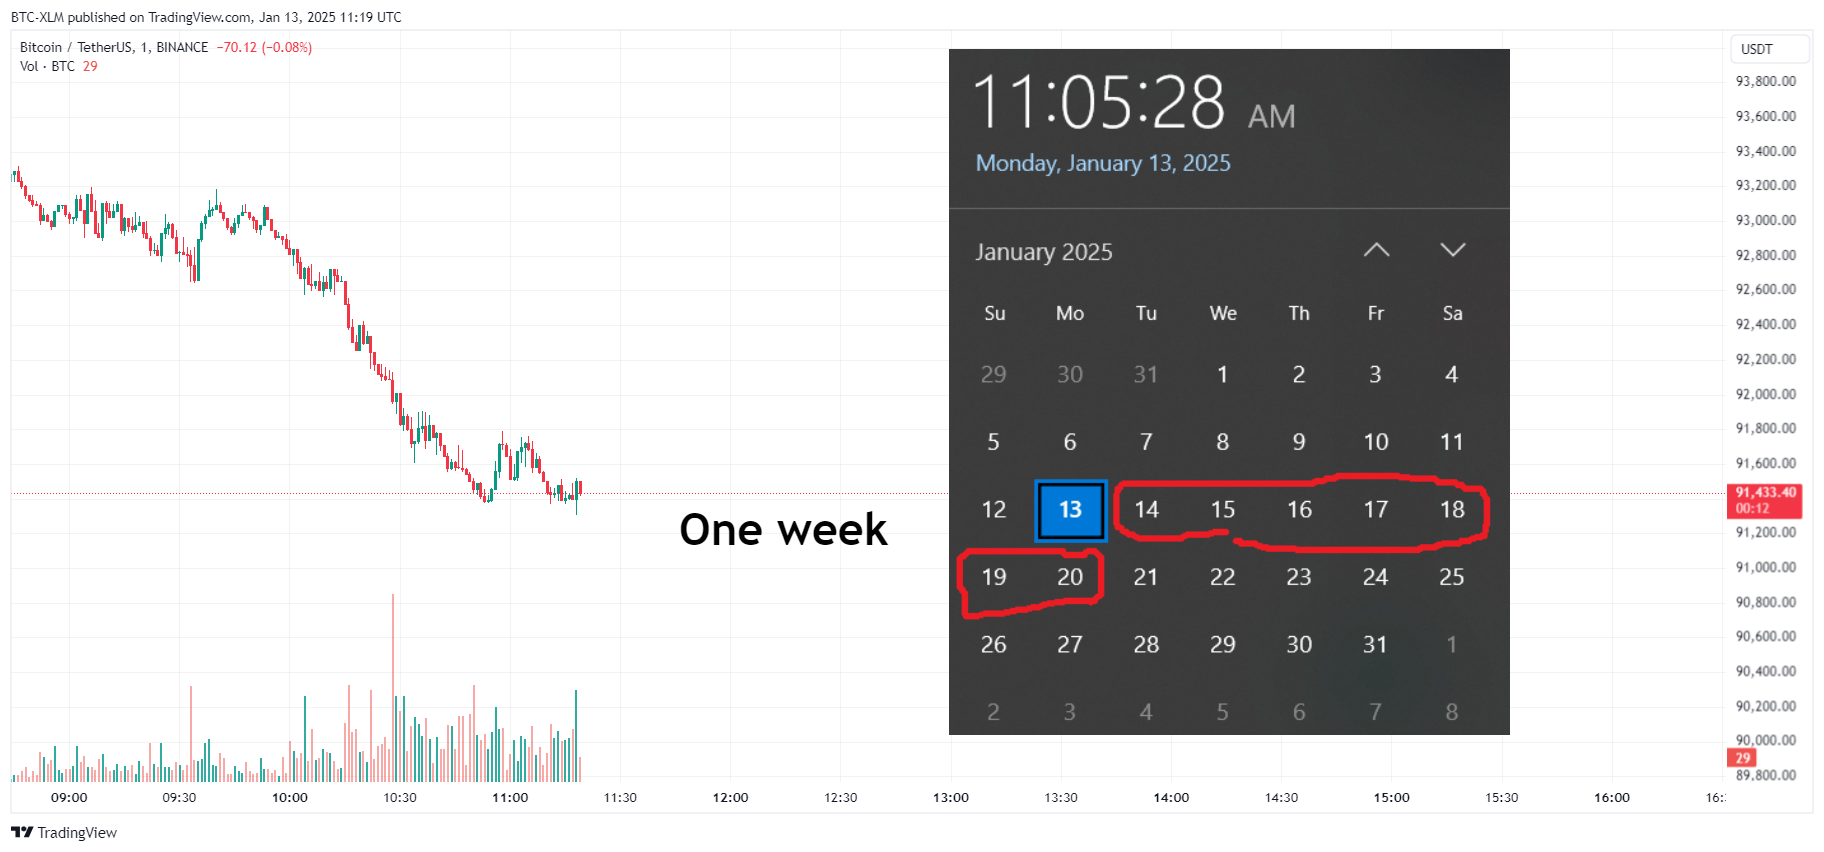The width and height of the screenshot is (1824, 852).
Task: Click the 14:00 time axis label
Action: point(1171,797)
